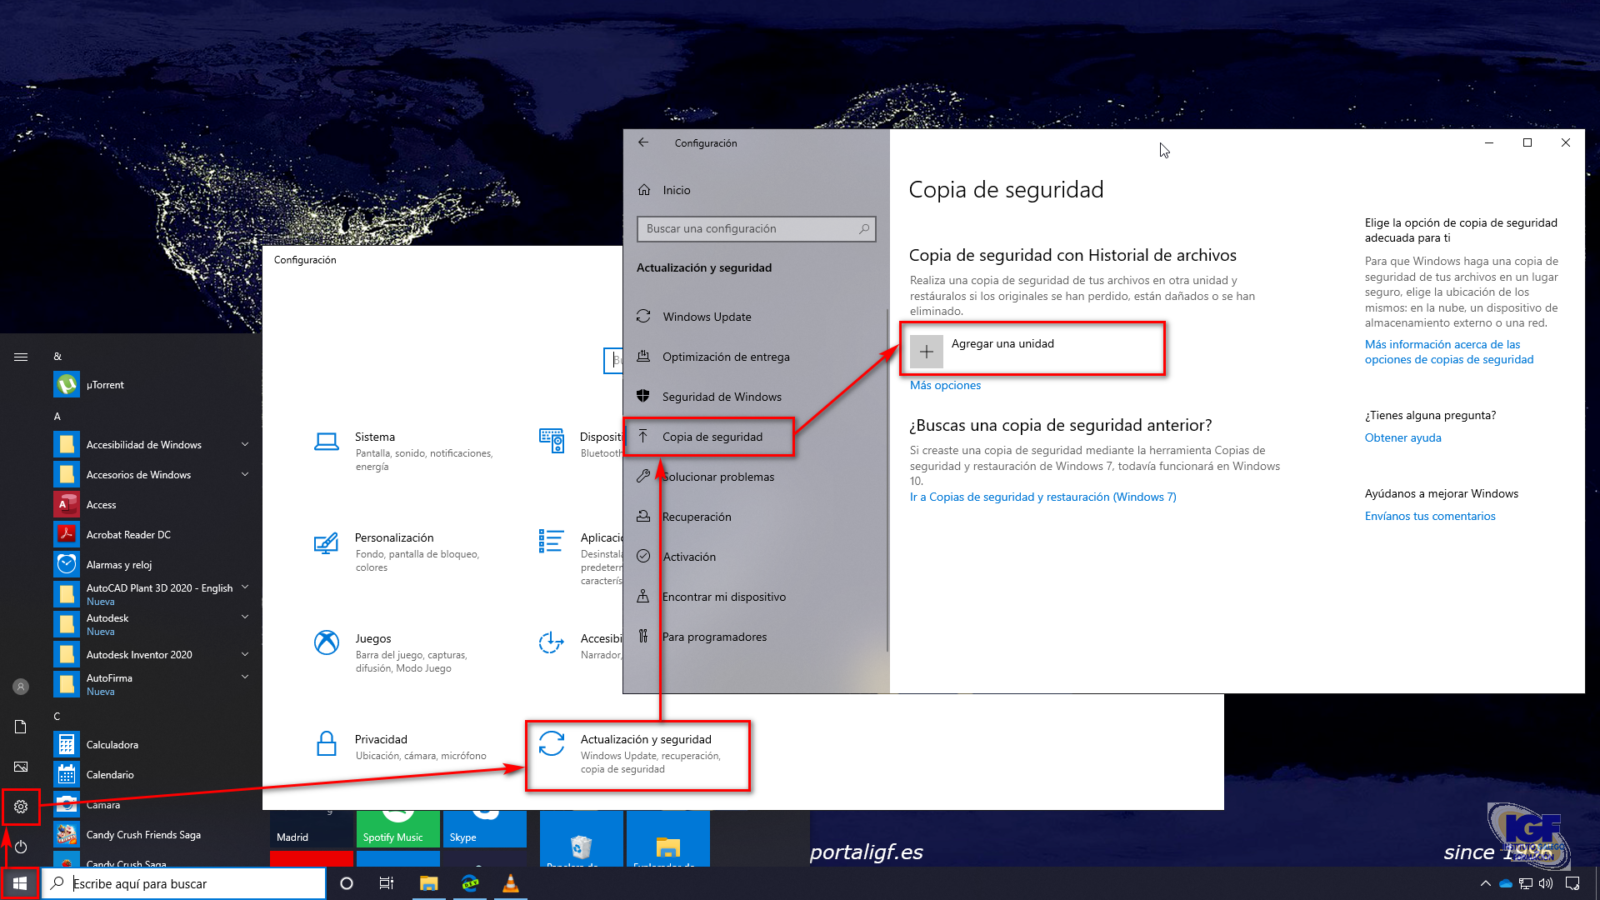Select Windows Update in the sidebar
The width and height of the screenshot is (1600, 900).
point(706,317)
